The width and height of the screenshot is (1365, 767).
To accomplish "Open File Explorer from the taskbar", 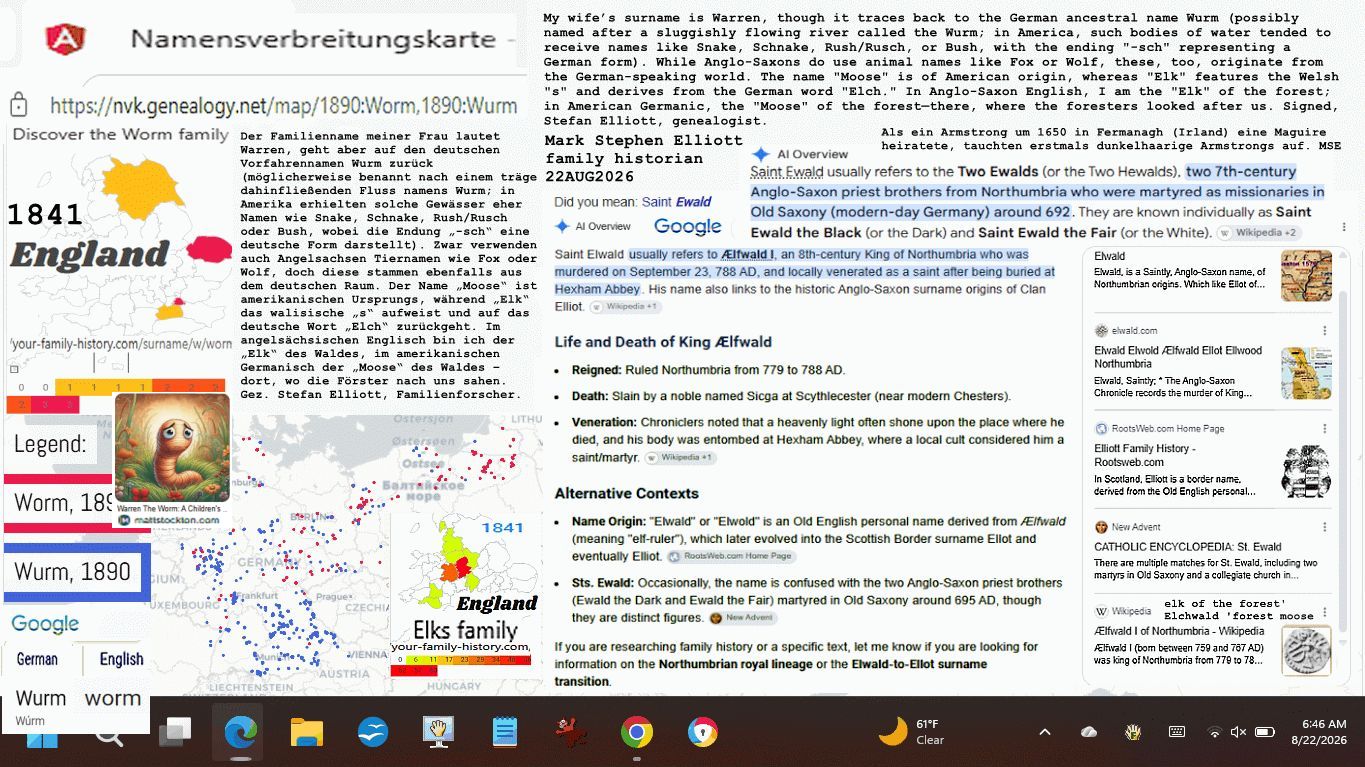I will (x=307, y=733).
